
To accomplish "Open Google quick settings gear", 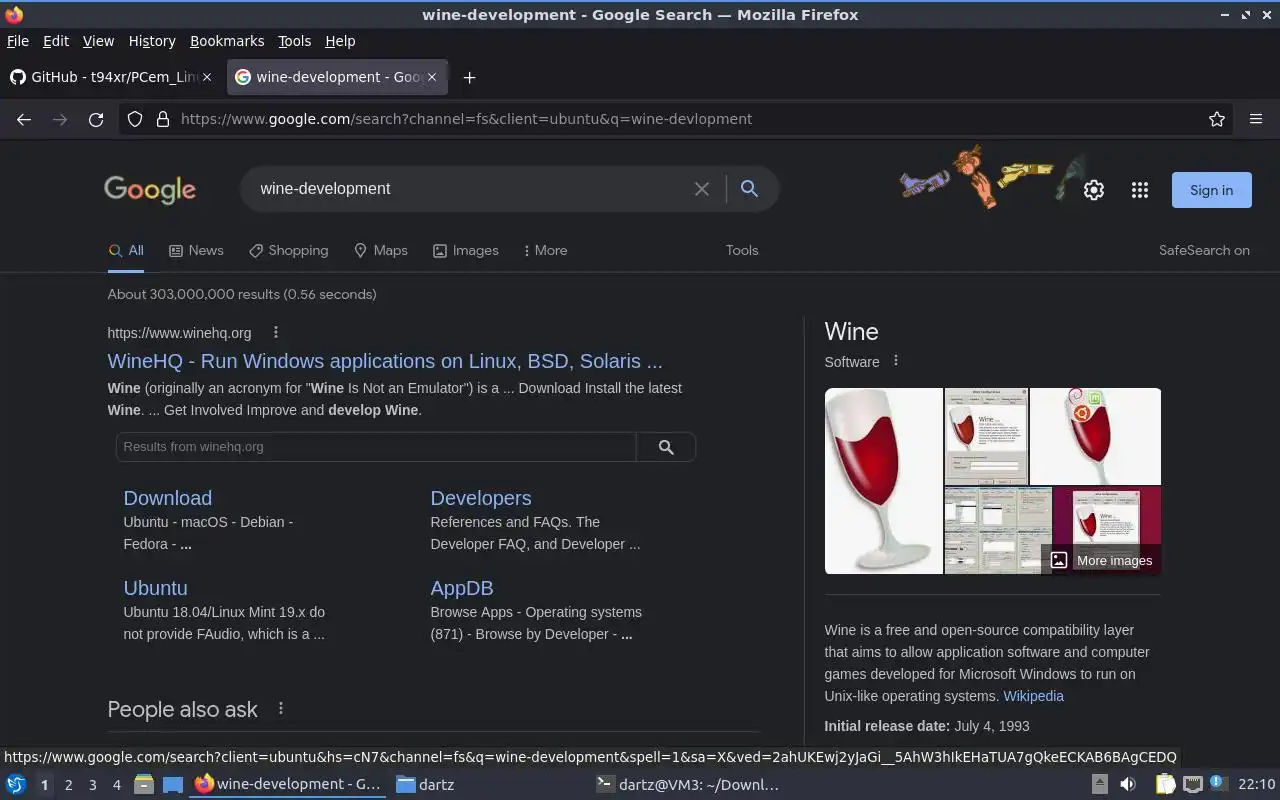I will coord(1094,190).
